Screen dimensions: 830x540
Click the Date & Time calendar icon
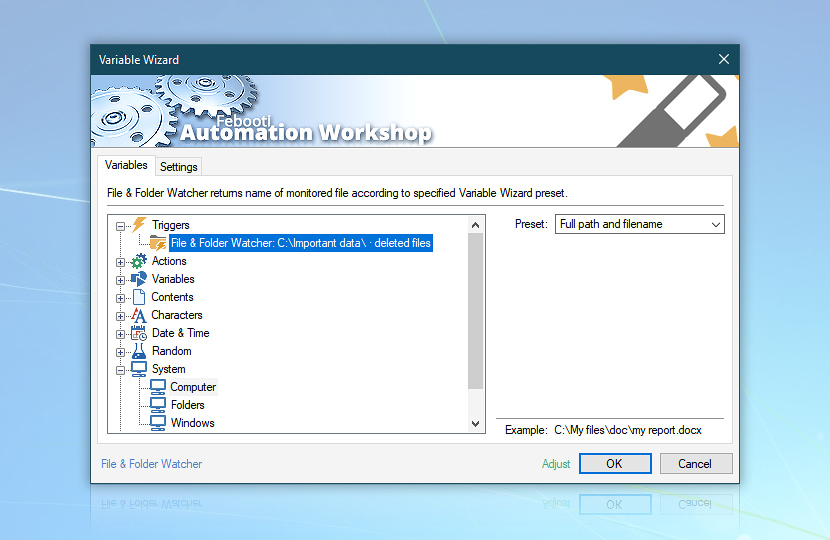click(139, 333)
